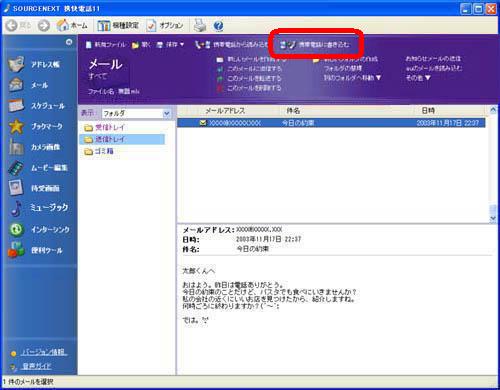The width and height of the screenshot is (500, 390).
Task: Open カメラ画像 in the sidebar
Action: click(35, 147)
